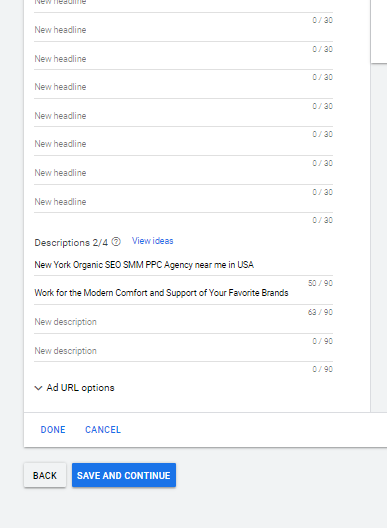Select the description counter reading 63 / 90
Screen dimensions: 387x528
tap(320, 312)
